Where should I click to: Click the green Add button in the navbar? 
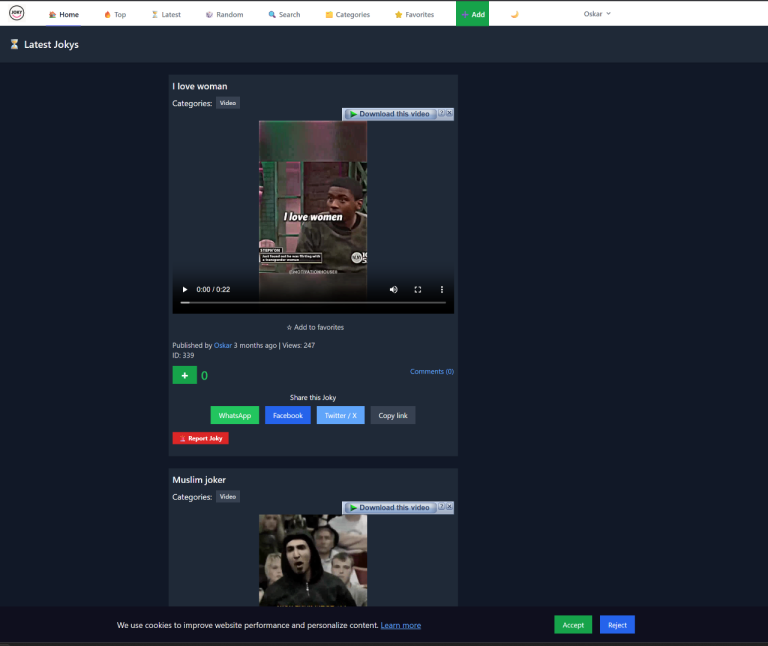472,15
